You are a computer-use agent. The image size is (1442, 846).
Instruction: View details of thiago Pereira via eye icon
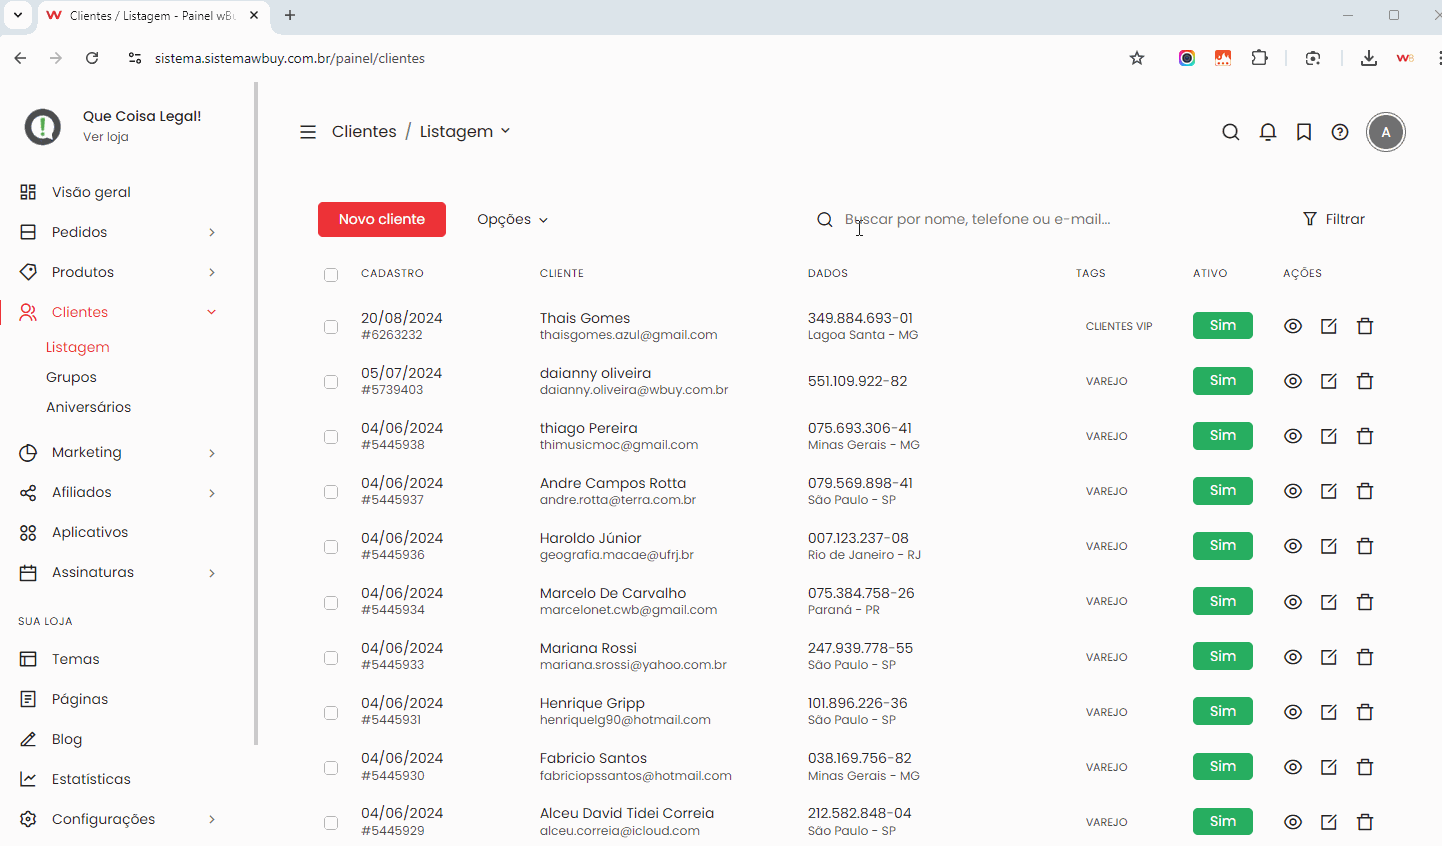(x=1293, y=436)
